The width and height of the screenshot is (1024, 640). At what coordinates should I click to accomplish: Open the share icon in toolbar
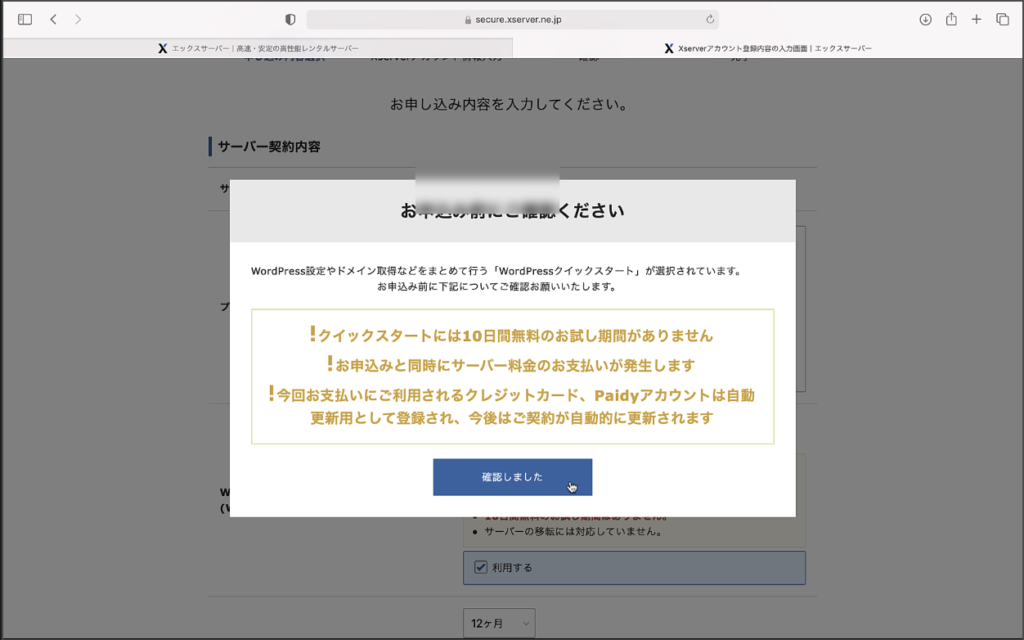tap(951, 19)
